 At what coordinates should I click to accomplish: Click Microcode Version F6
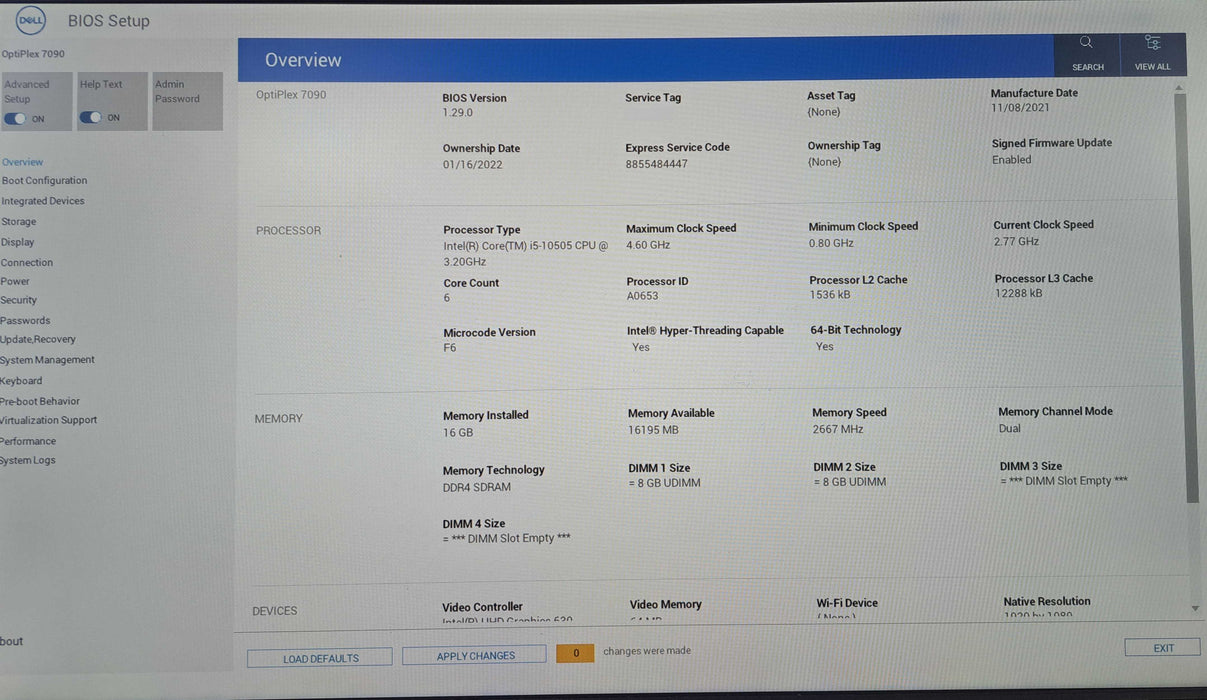450,348
